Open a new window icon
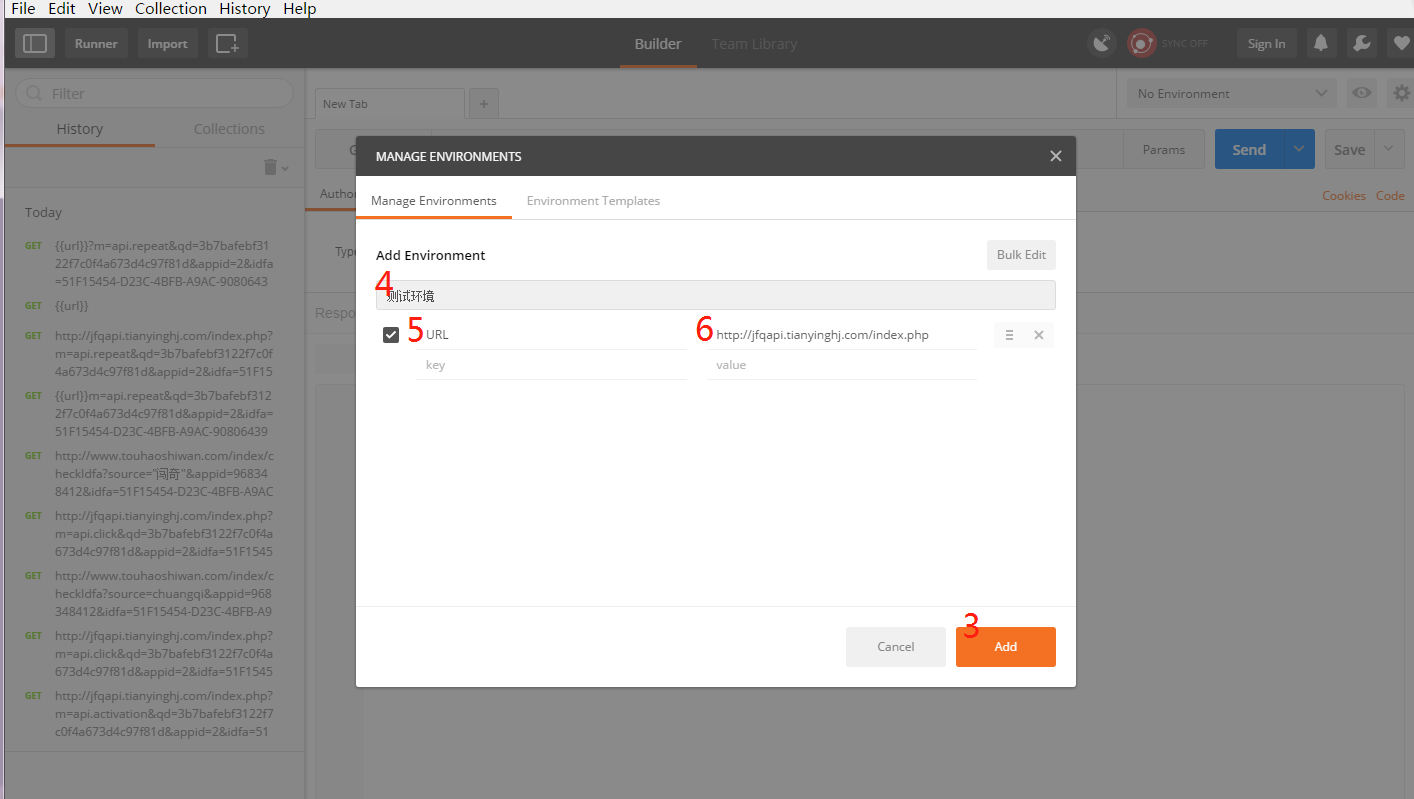 228,43
